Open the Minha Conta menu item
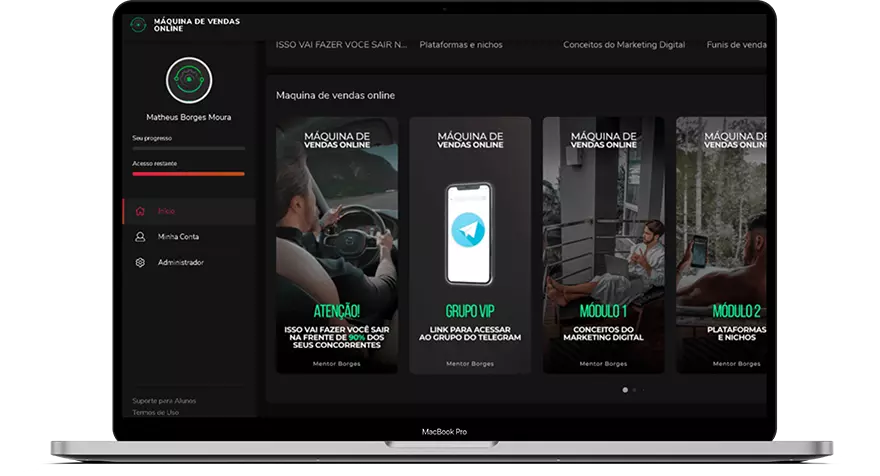The width and height of the screenshot is (880, 476). (x=178, y=237)
